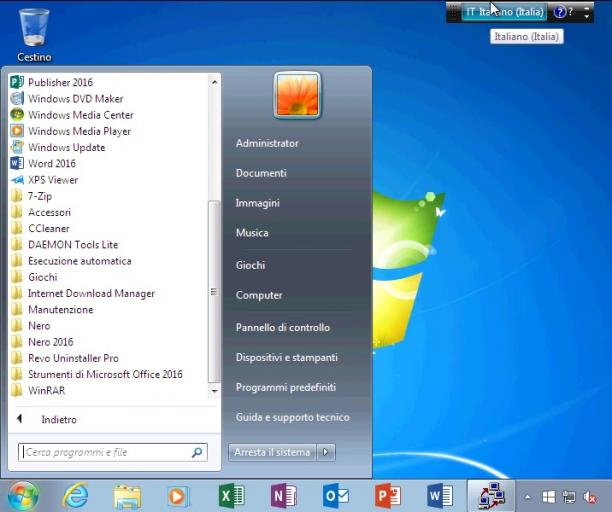The height and width of the screenshot is (512, 612).
Task: Click IT Italiano (Italia) language bar button
Action: pyautogui.click(x=505, y=12)
